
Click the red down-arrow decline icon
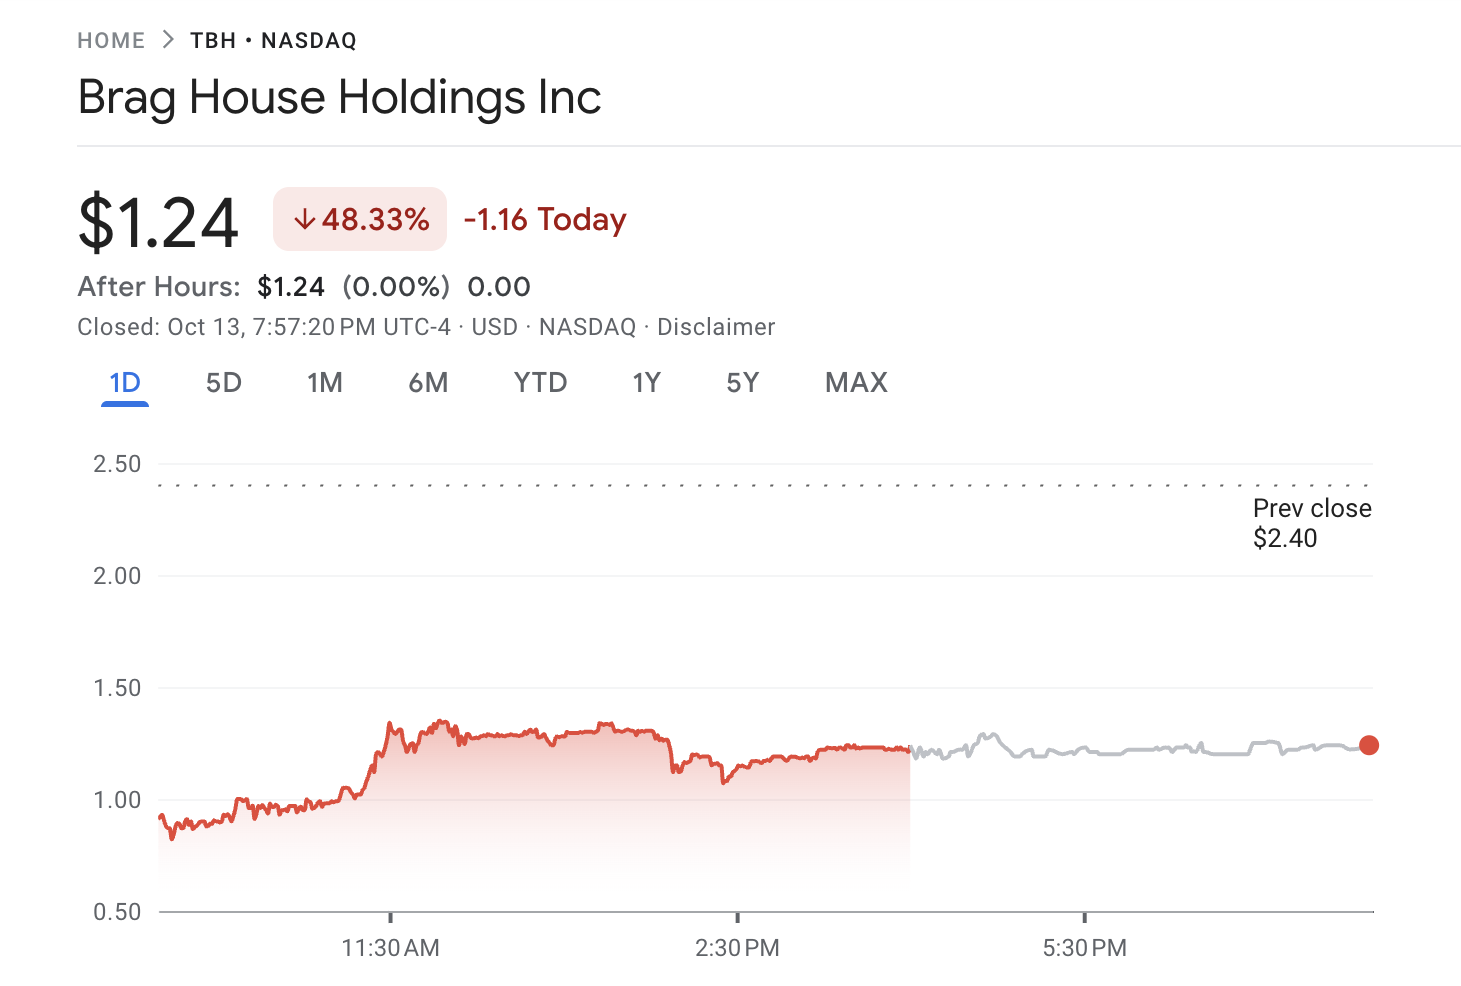305,218
